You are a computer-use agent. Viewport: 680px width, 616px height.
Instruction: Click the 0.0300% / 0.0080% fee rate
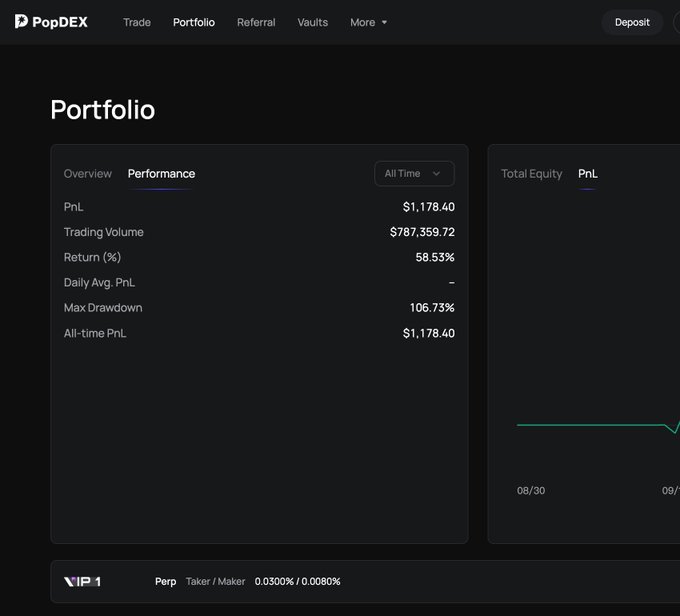tap(298, 581)
